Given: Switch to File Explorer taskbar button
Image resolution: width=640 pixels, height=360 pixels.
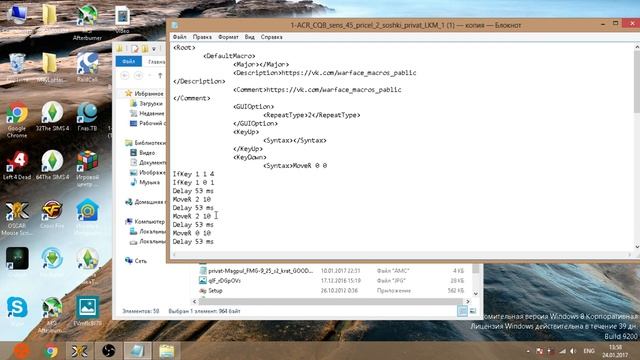Looking at the screenshot, I should click(x=167, y=351).
